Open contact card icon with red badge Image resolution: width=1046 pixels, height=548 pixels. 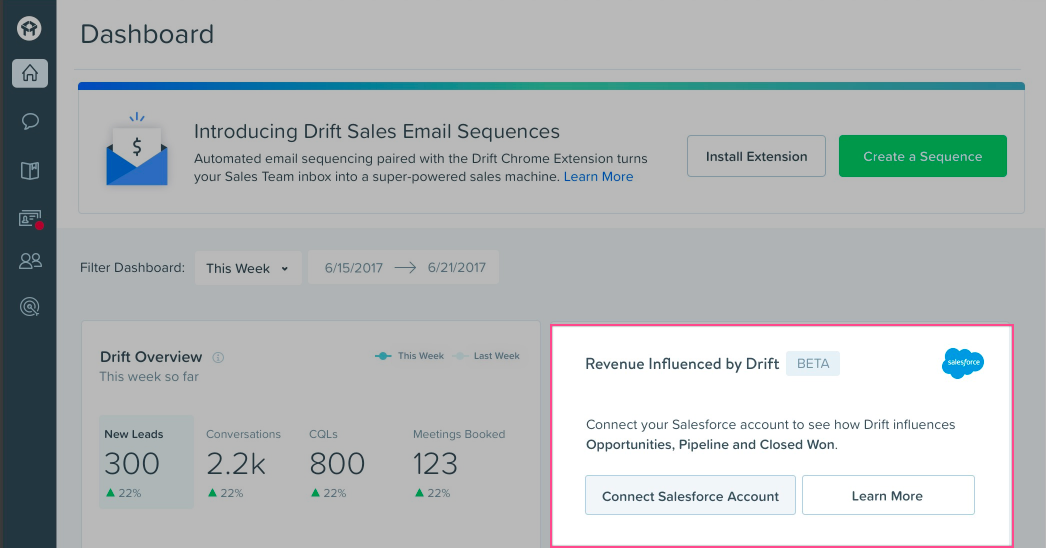(x=31, y=219)
